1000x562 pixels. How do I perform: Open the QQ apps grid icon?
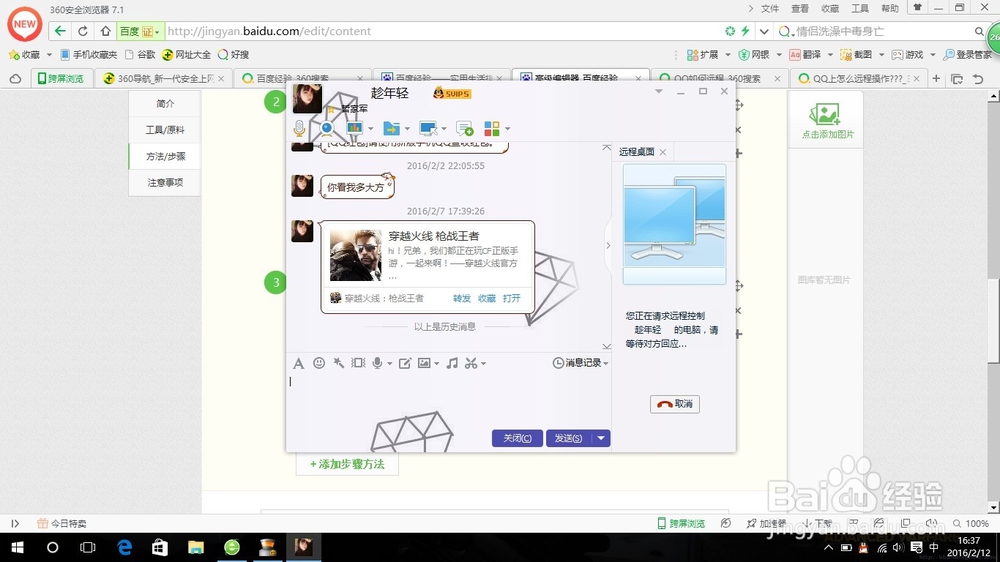[x=492, y=128]
